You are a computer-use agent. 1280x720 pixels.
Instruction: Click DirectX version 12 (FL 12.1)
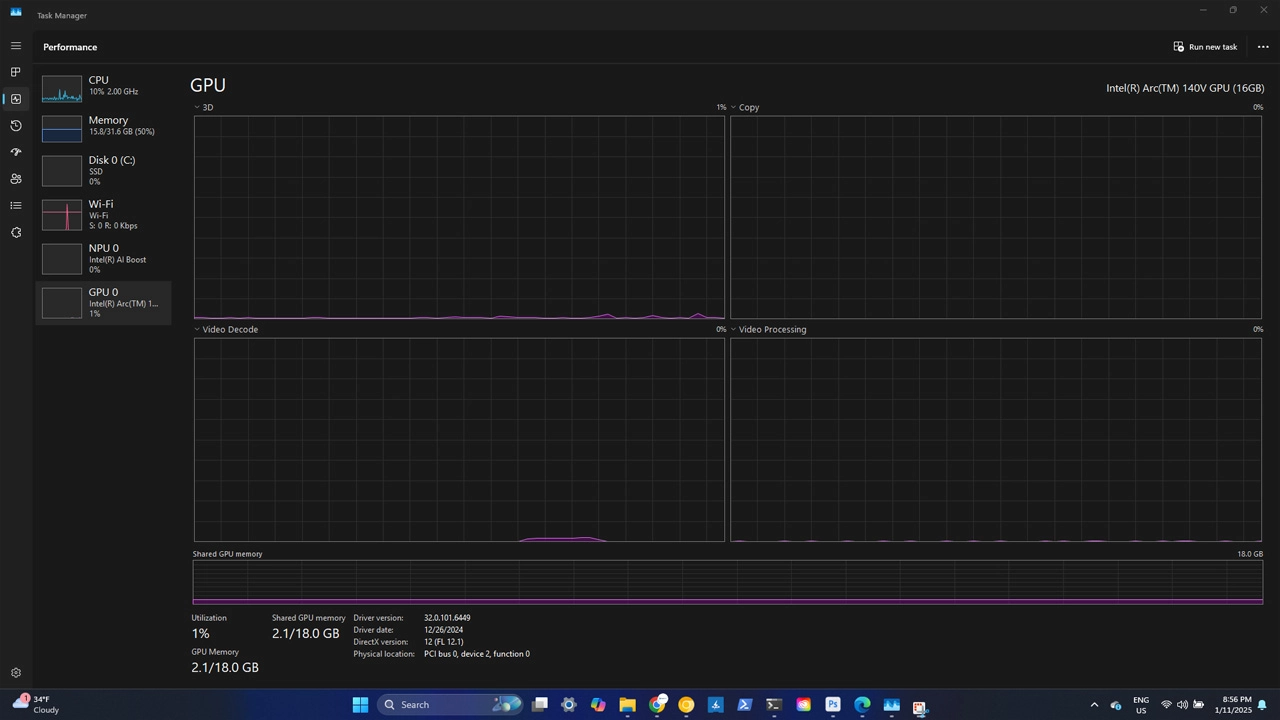pyautogui.click(x=444, y=642)
